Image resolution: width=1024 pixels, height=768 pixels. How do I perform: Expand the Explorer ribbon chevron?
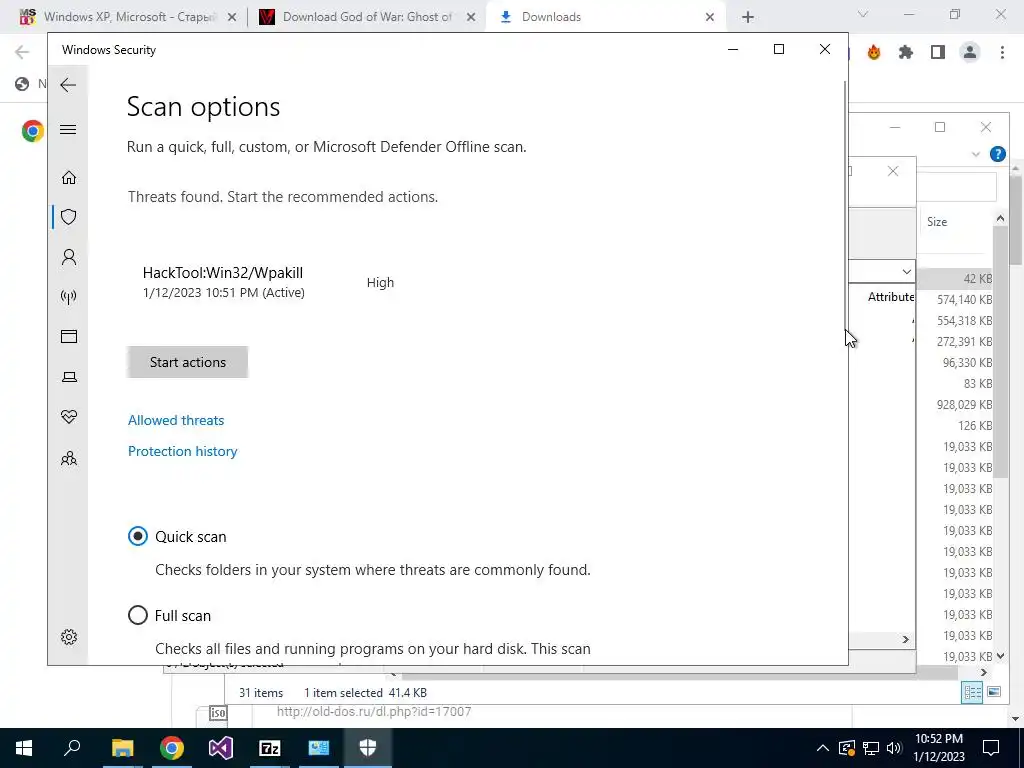[976, 154]
